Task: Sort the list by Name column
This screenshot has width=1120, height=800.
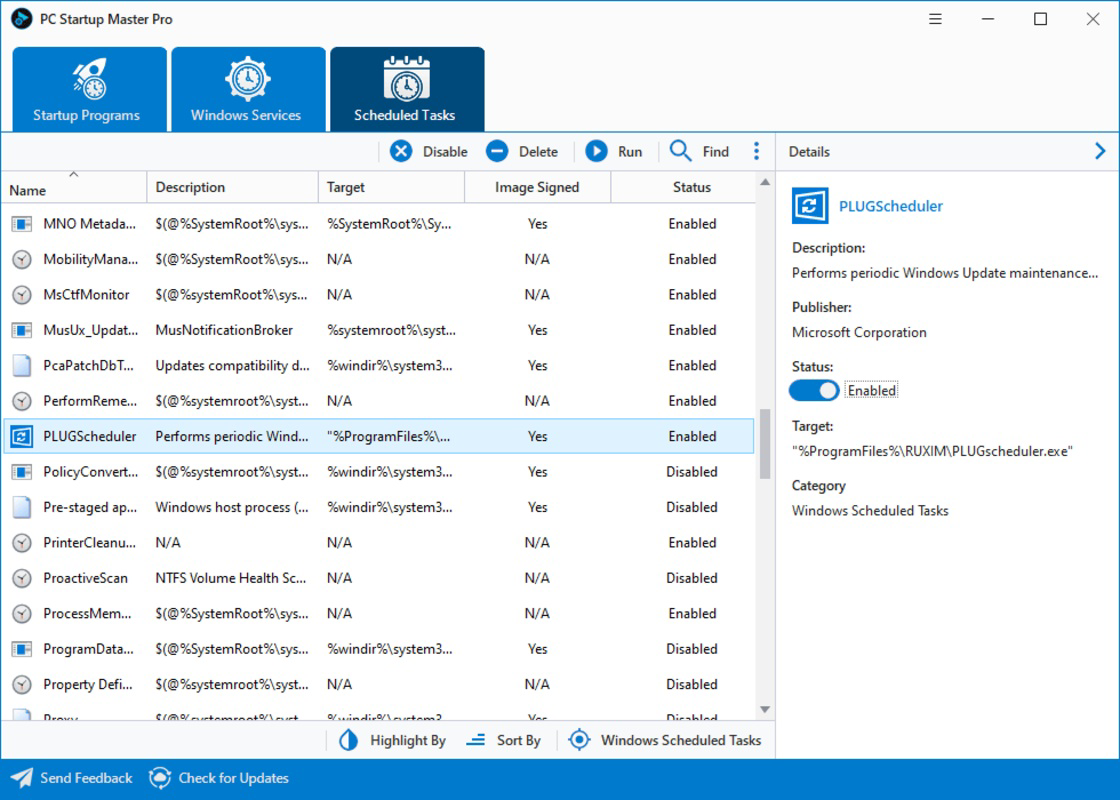Action: coord(73,187)
